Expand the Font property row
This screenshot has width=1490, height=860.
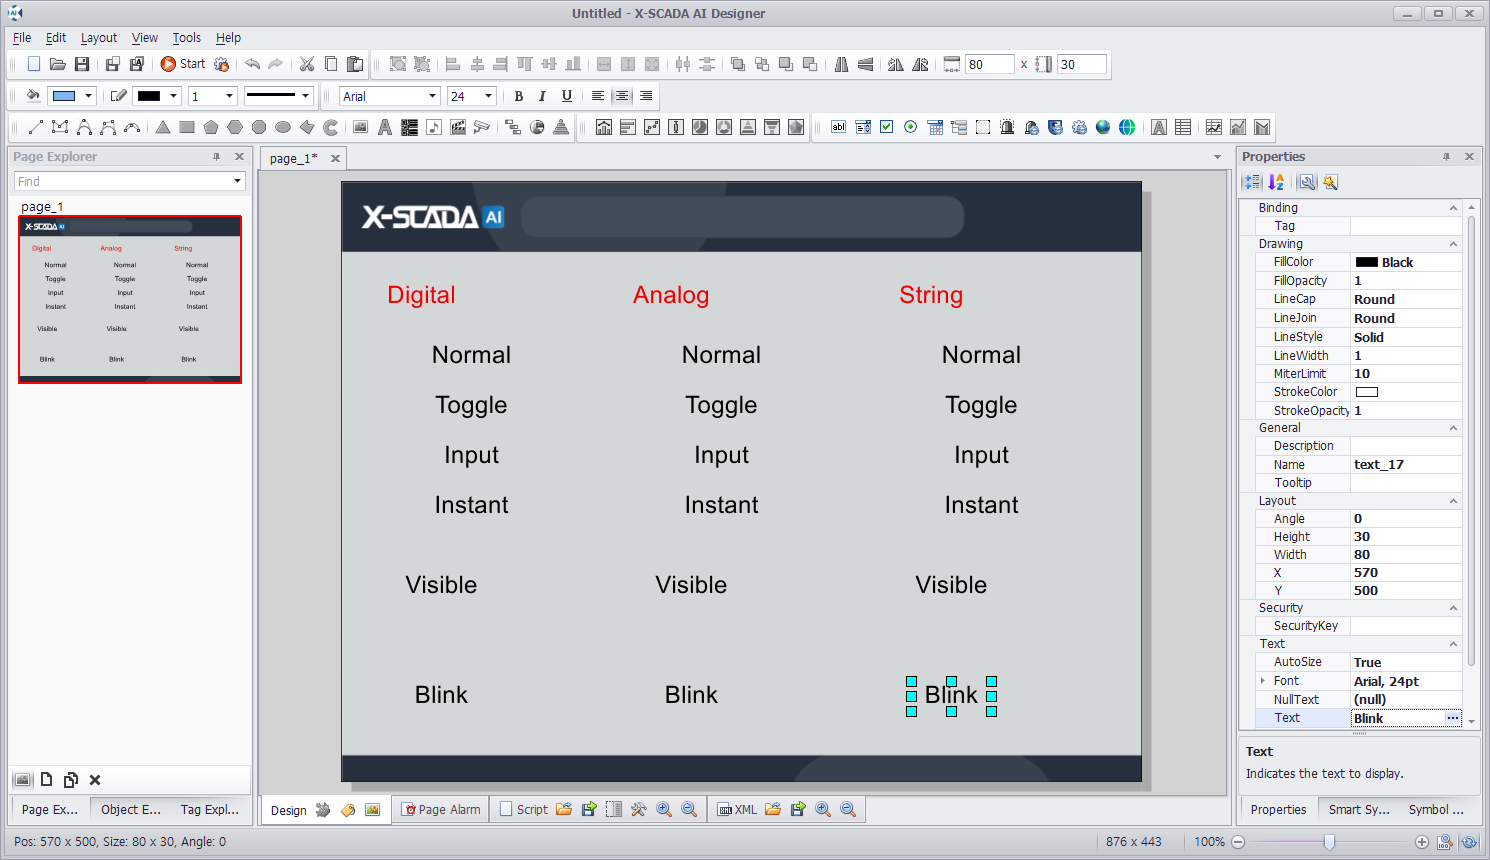coord(1263,681)
